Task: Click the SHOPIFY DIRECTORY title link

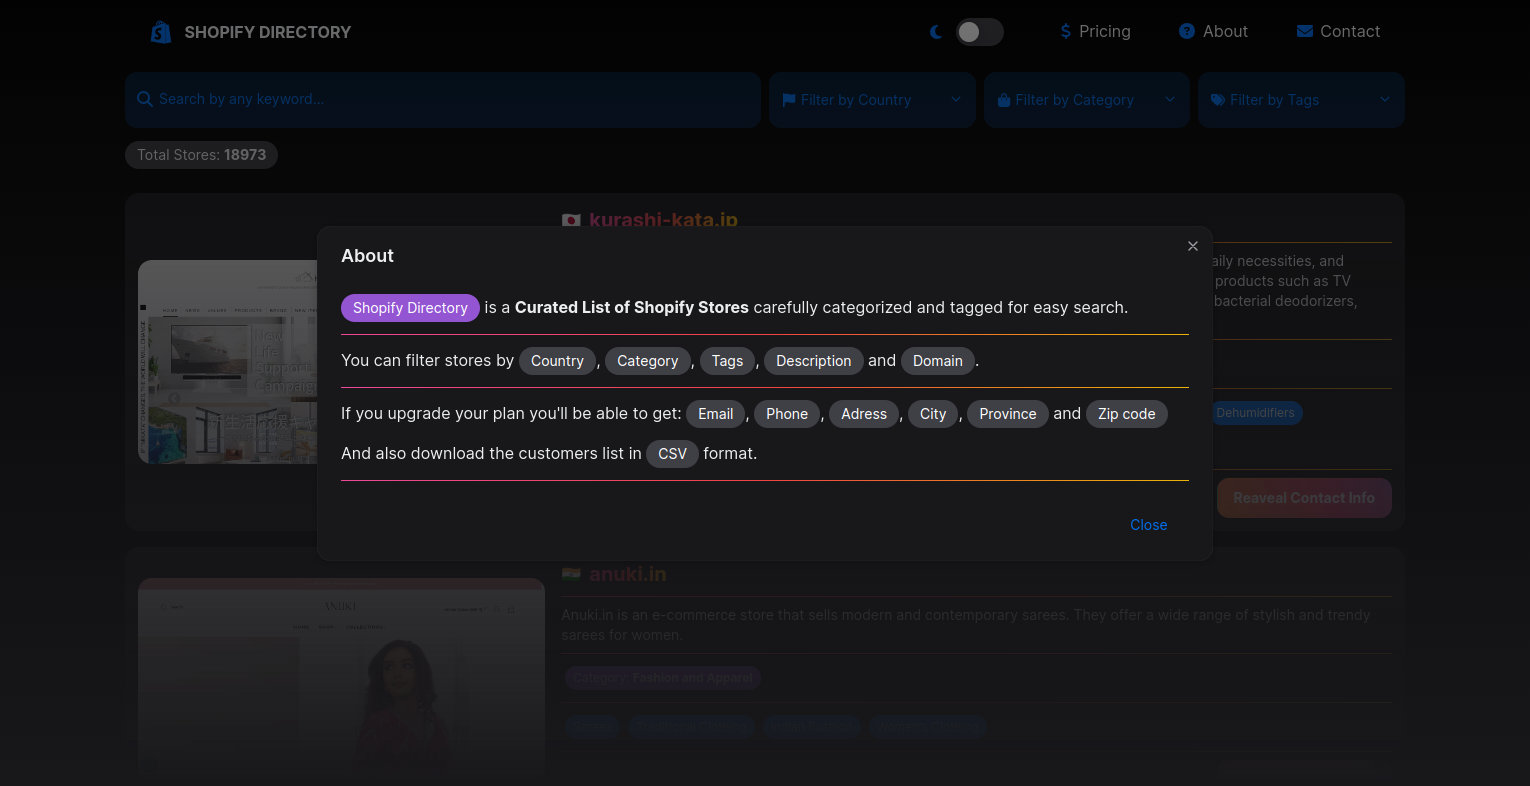Action: tap(268, 32)
